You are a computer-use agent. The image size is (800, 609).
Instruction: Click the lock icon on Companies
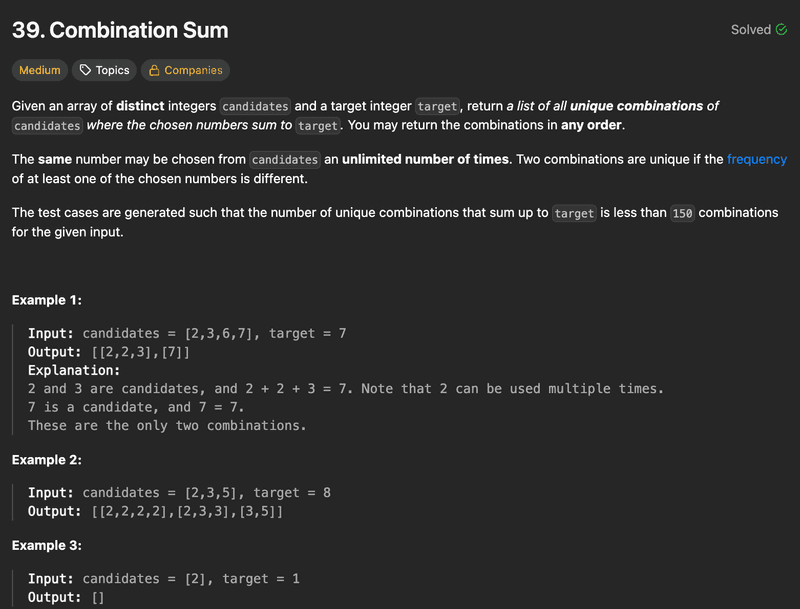(154, 70)
